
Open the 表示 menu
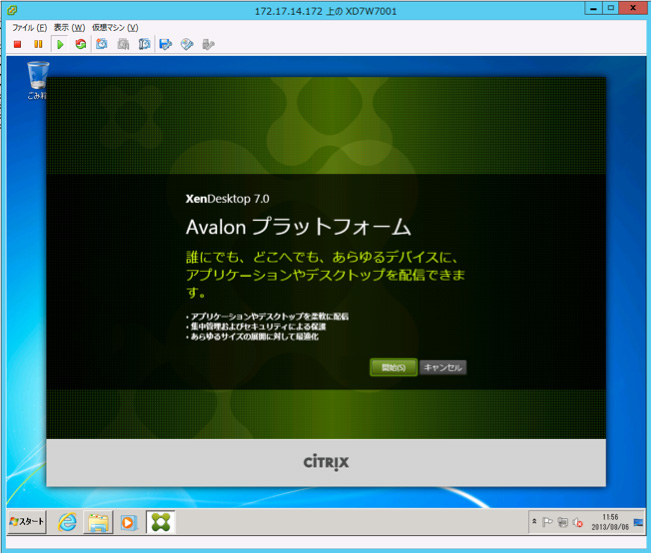point(69,27)
